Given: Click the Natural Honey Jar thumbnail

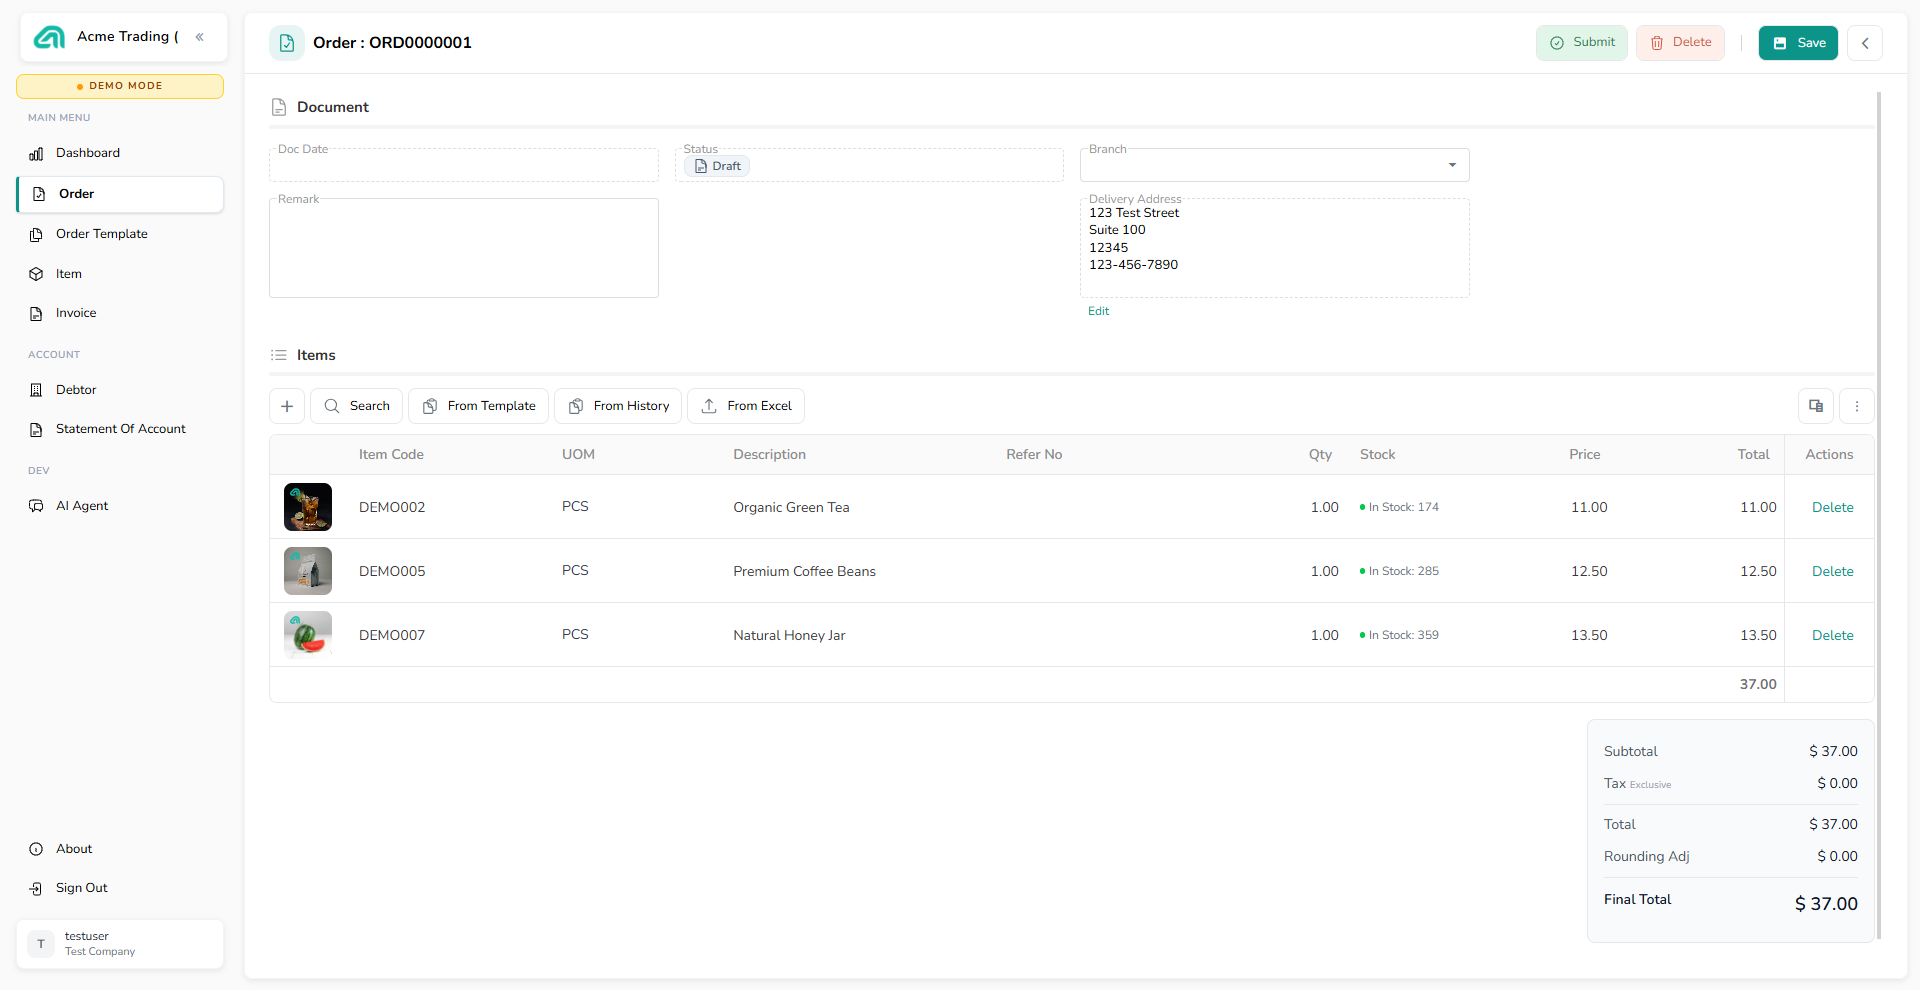Looking at the screenshot, I should pos(308,635).
